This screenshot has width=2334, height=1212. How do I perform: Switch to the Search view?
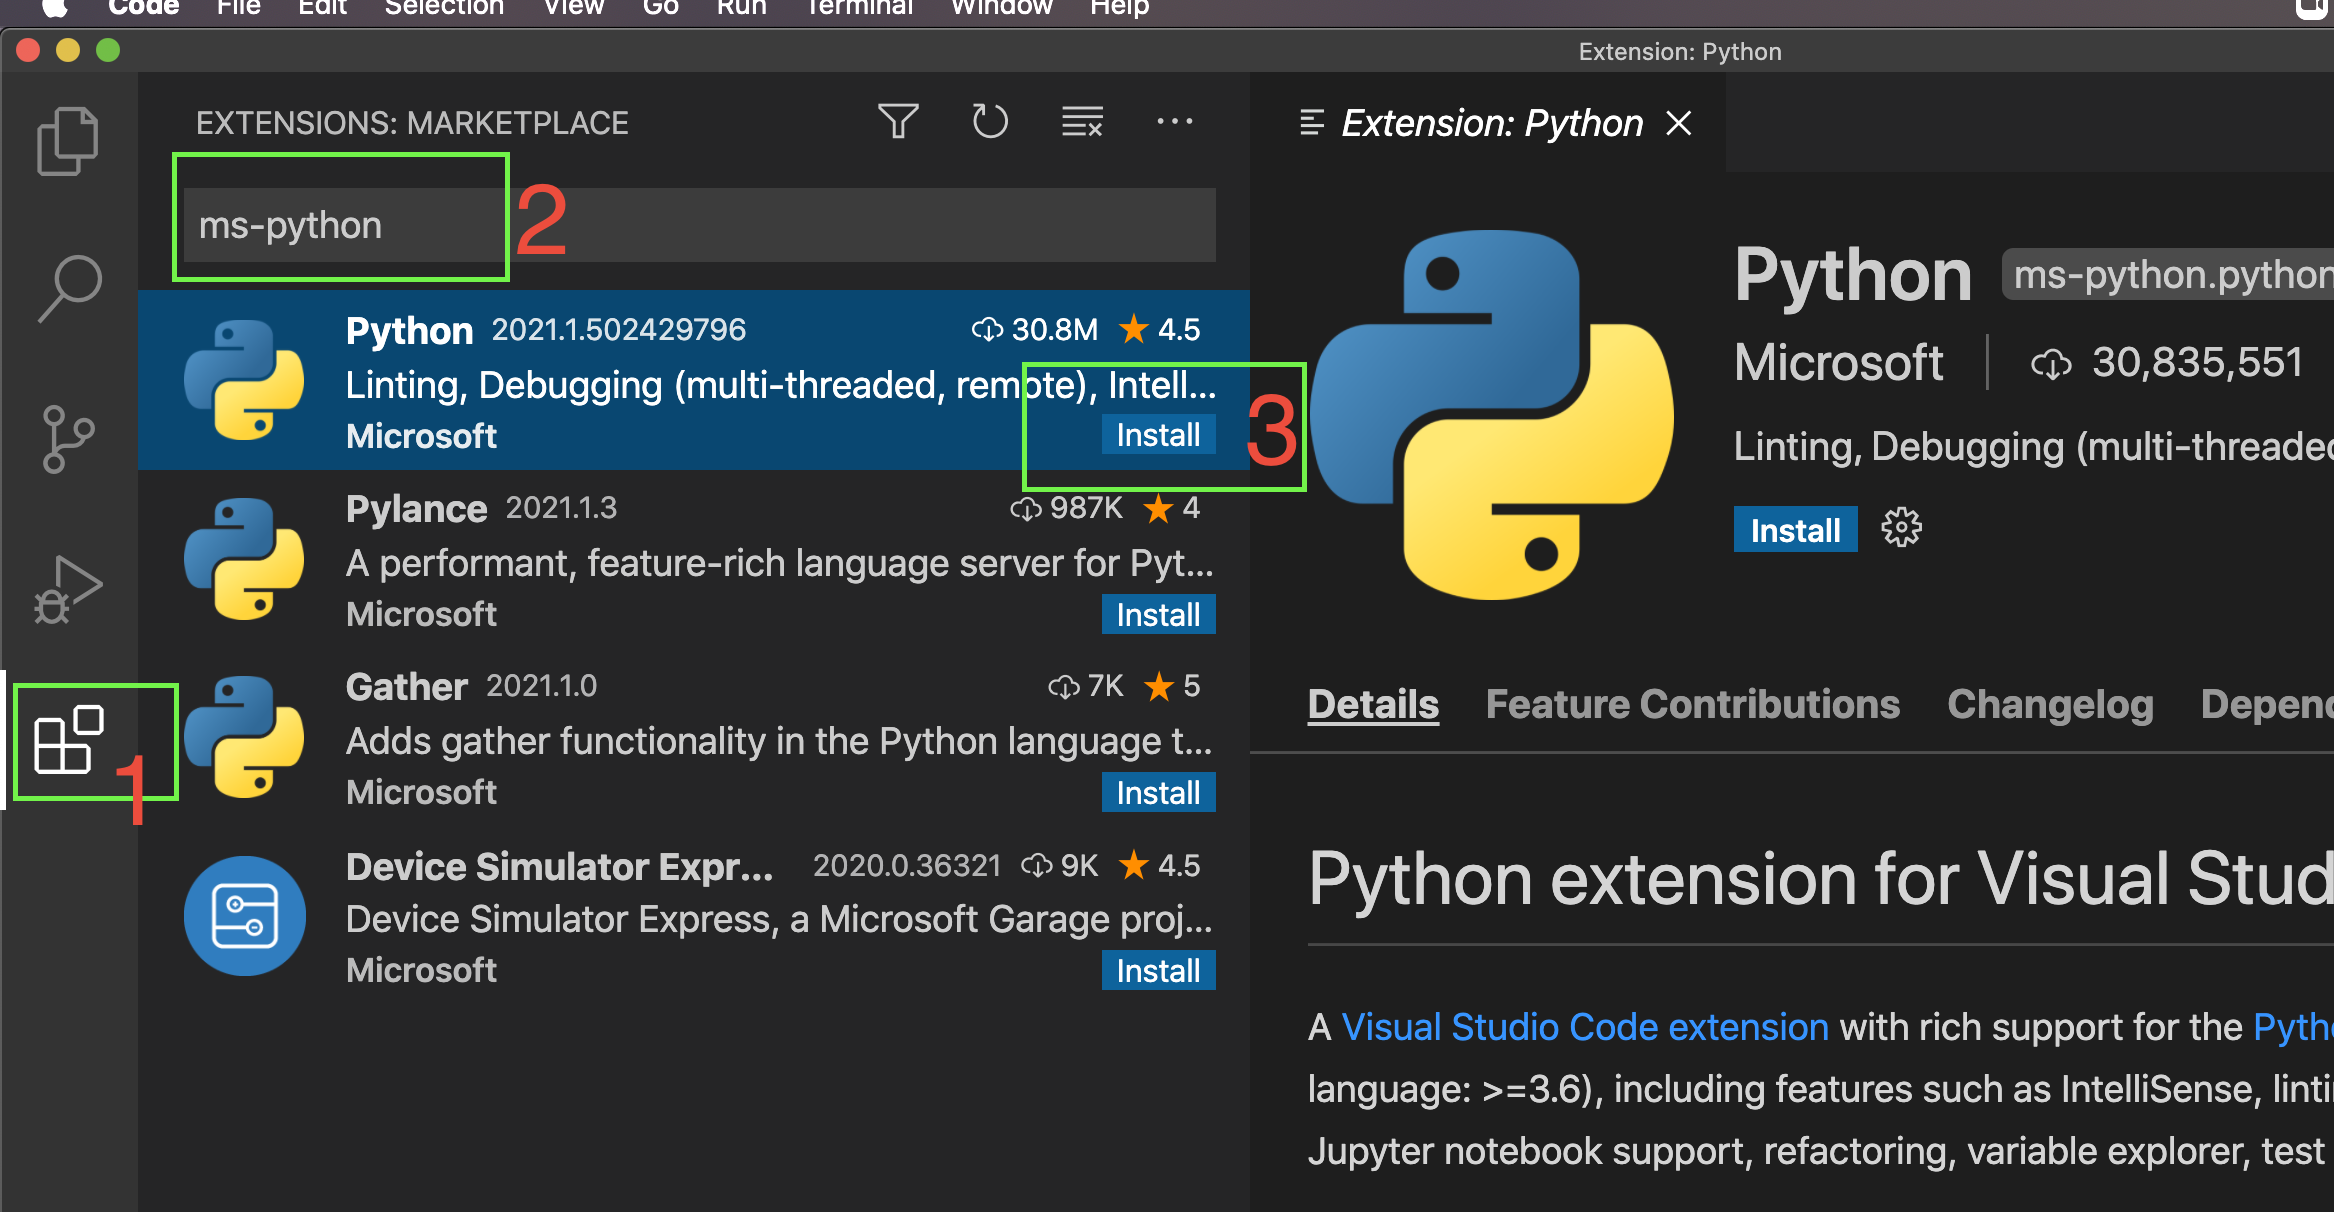(72, 288)
